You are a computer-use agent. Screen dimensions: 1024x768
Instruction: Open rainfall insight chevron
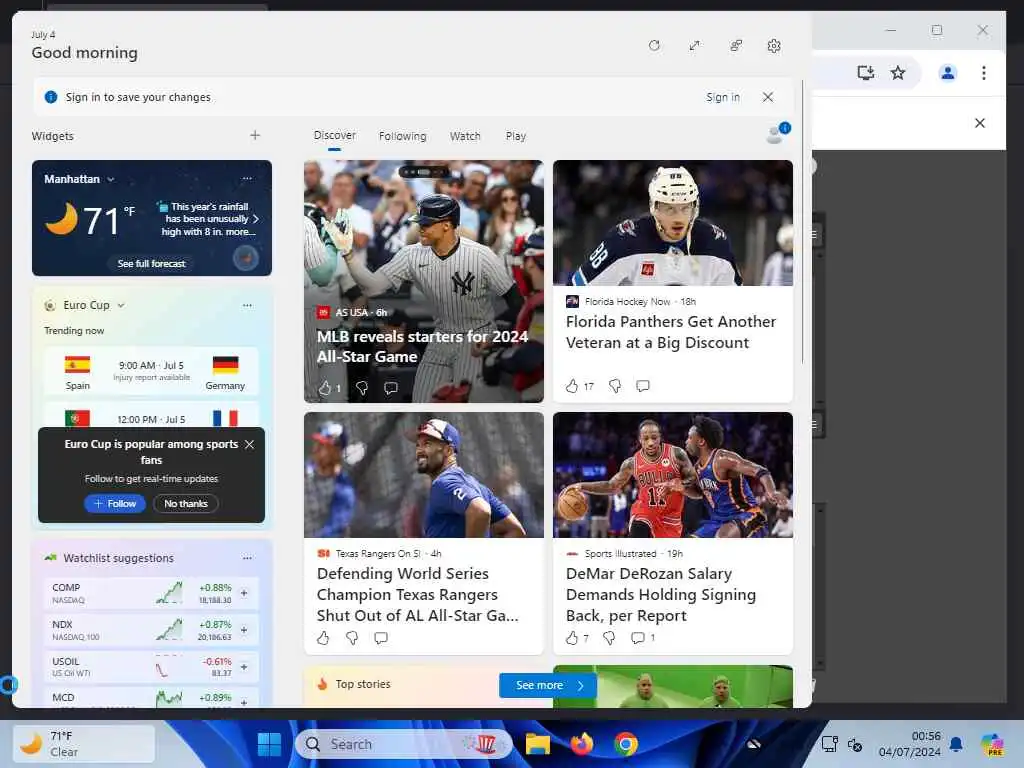(256, 219)
